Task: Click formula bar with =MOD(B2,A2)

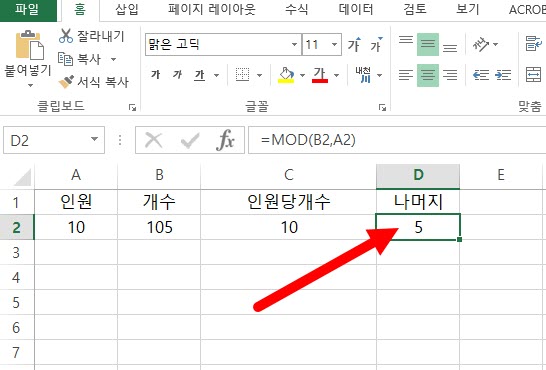Action: click(x=397, y=140)
